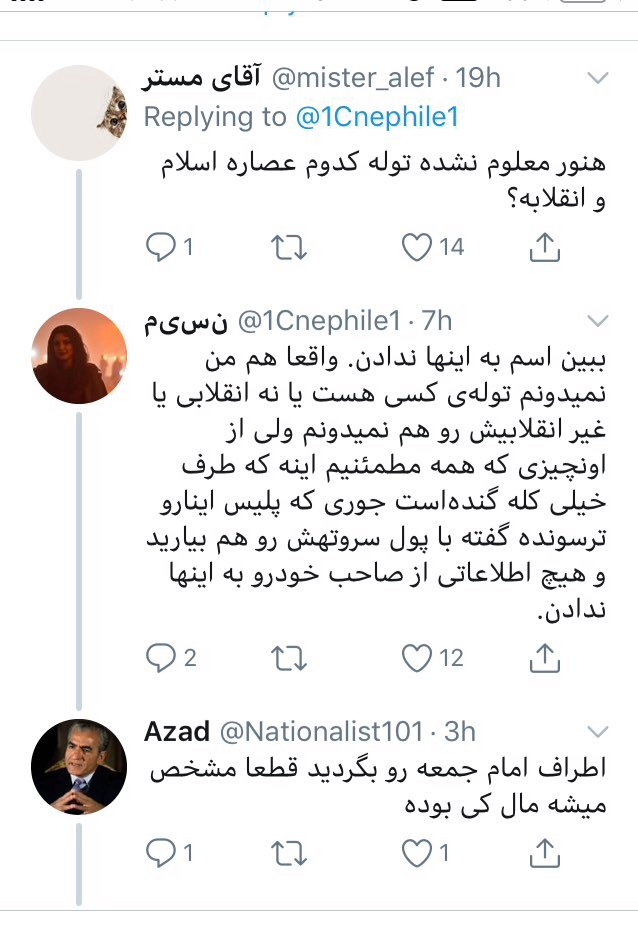638x926 pixels.
Task: Open the @Nationalist101 profile handle
Action: [321, 731]
